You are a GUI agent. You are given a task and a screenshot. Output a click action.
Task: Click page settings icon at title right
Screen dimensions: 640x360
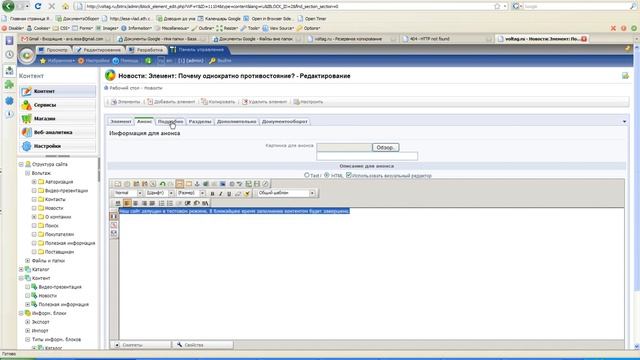625,76
